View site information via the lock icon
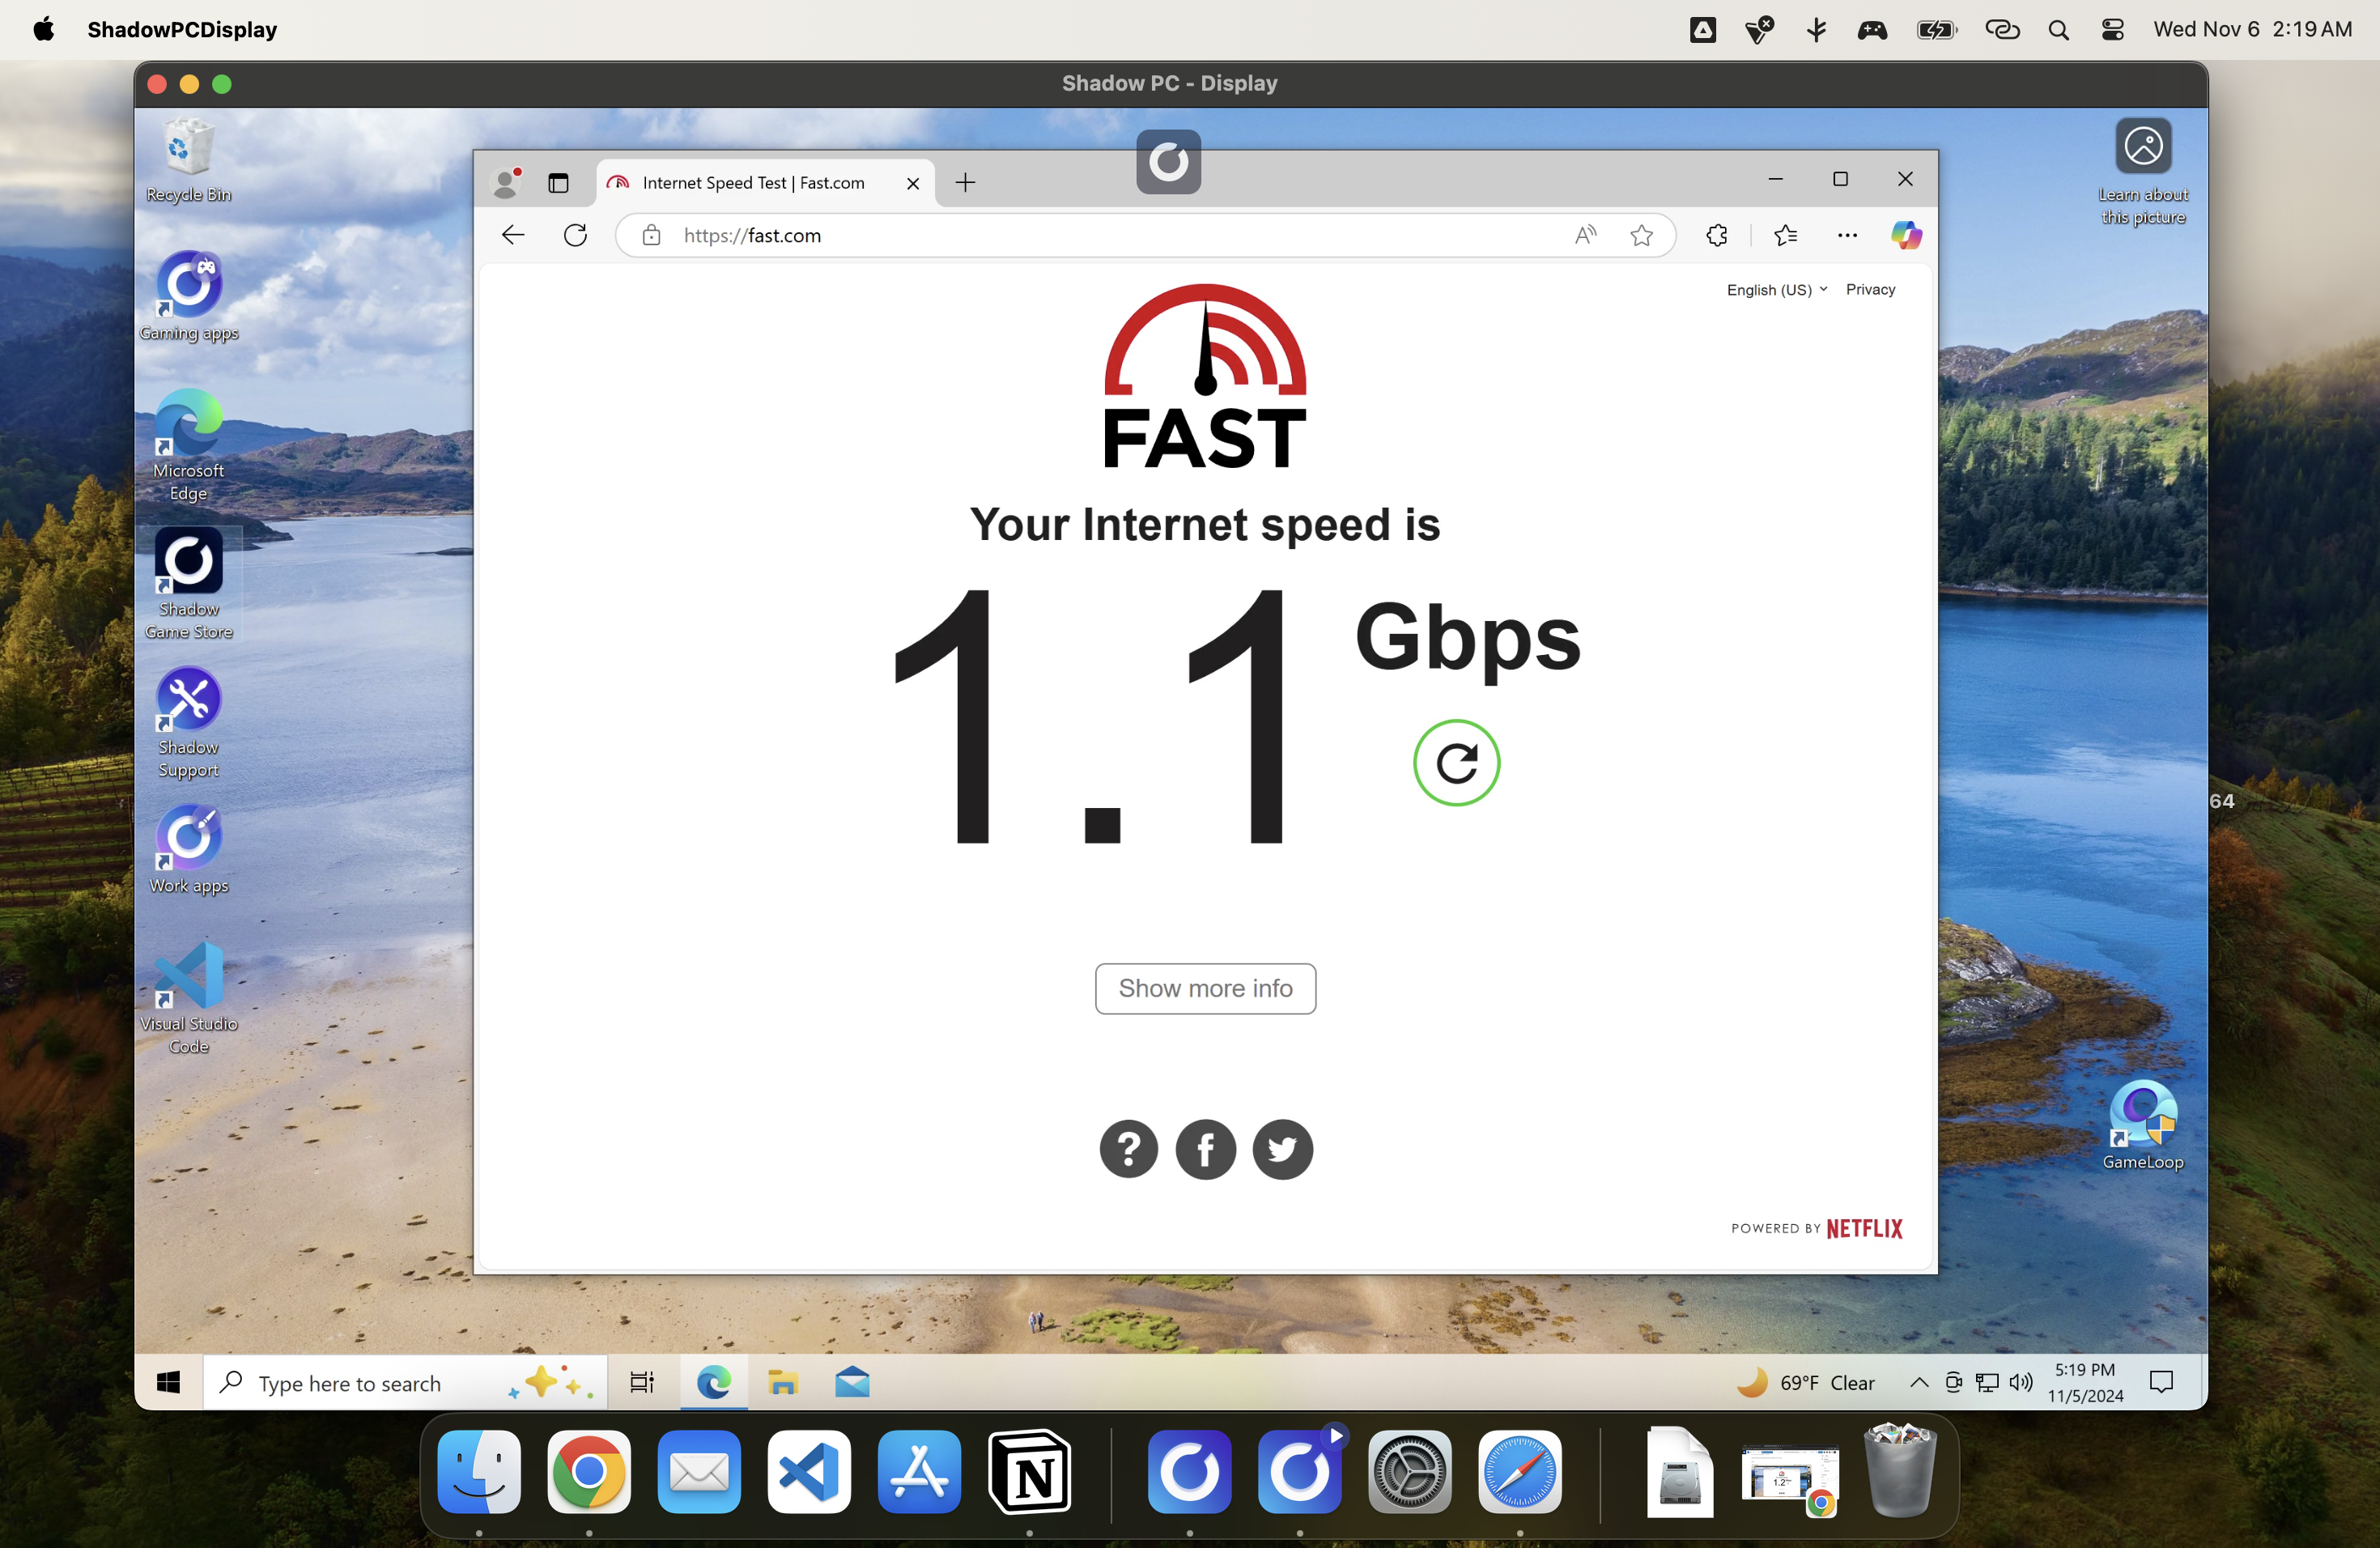2380x1548 pixels. (x=651, y=235)
